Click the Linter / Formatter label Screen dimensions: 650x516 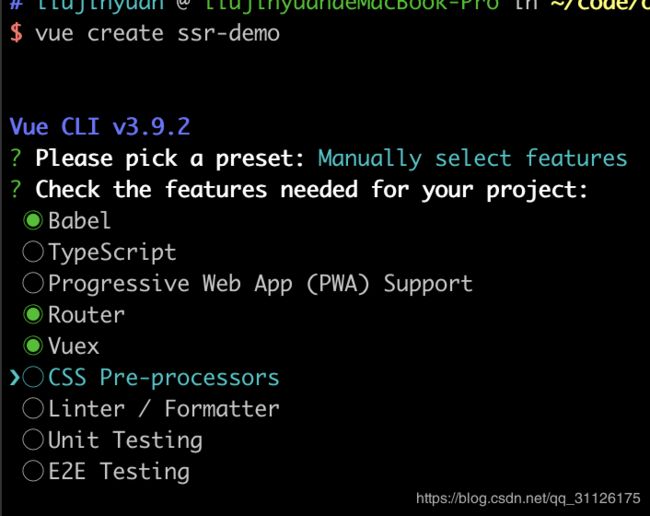pyautogui.click(x=164, y=409)
